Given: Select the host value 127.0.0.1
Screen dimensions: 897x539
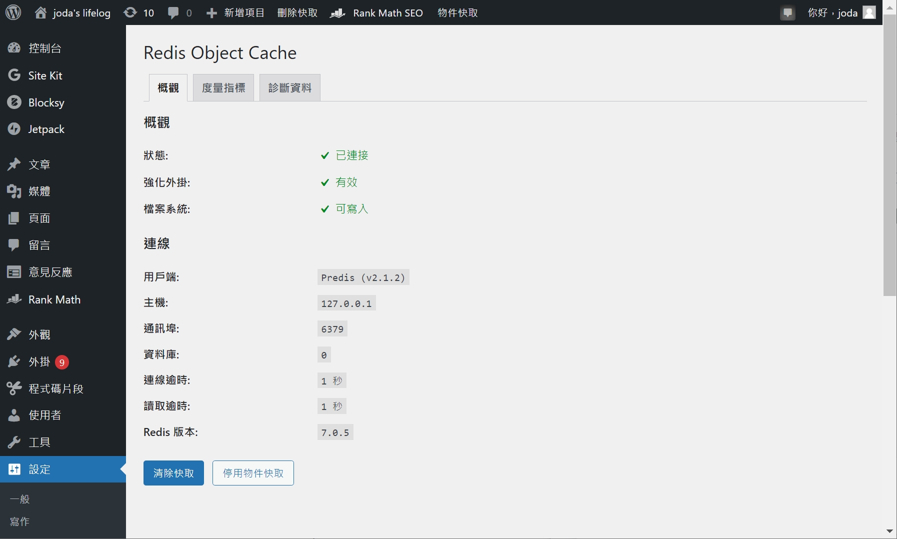Looking at the screenshot, I should point(346,303).
